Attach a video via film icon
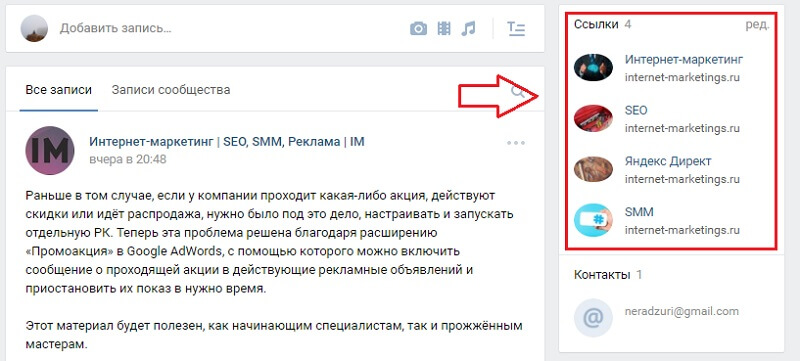The width and height of the screenshot is (800, 361). point(444,29)
